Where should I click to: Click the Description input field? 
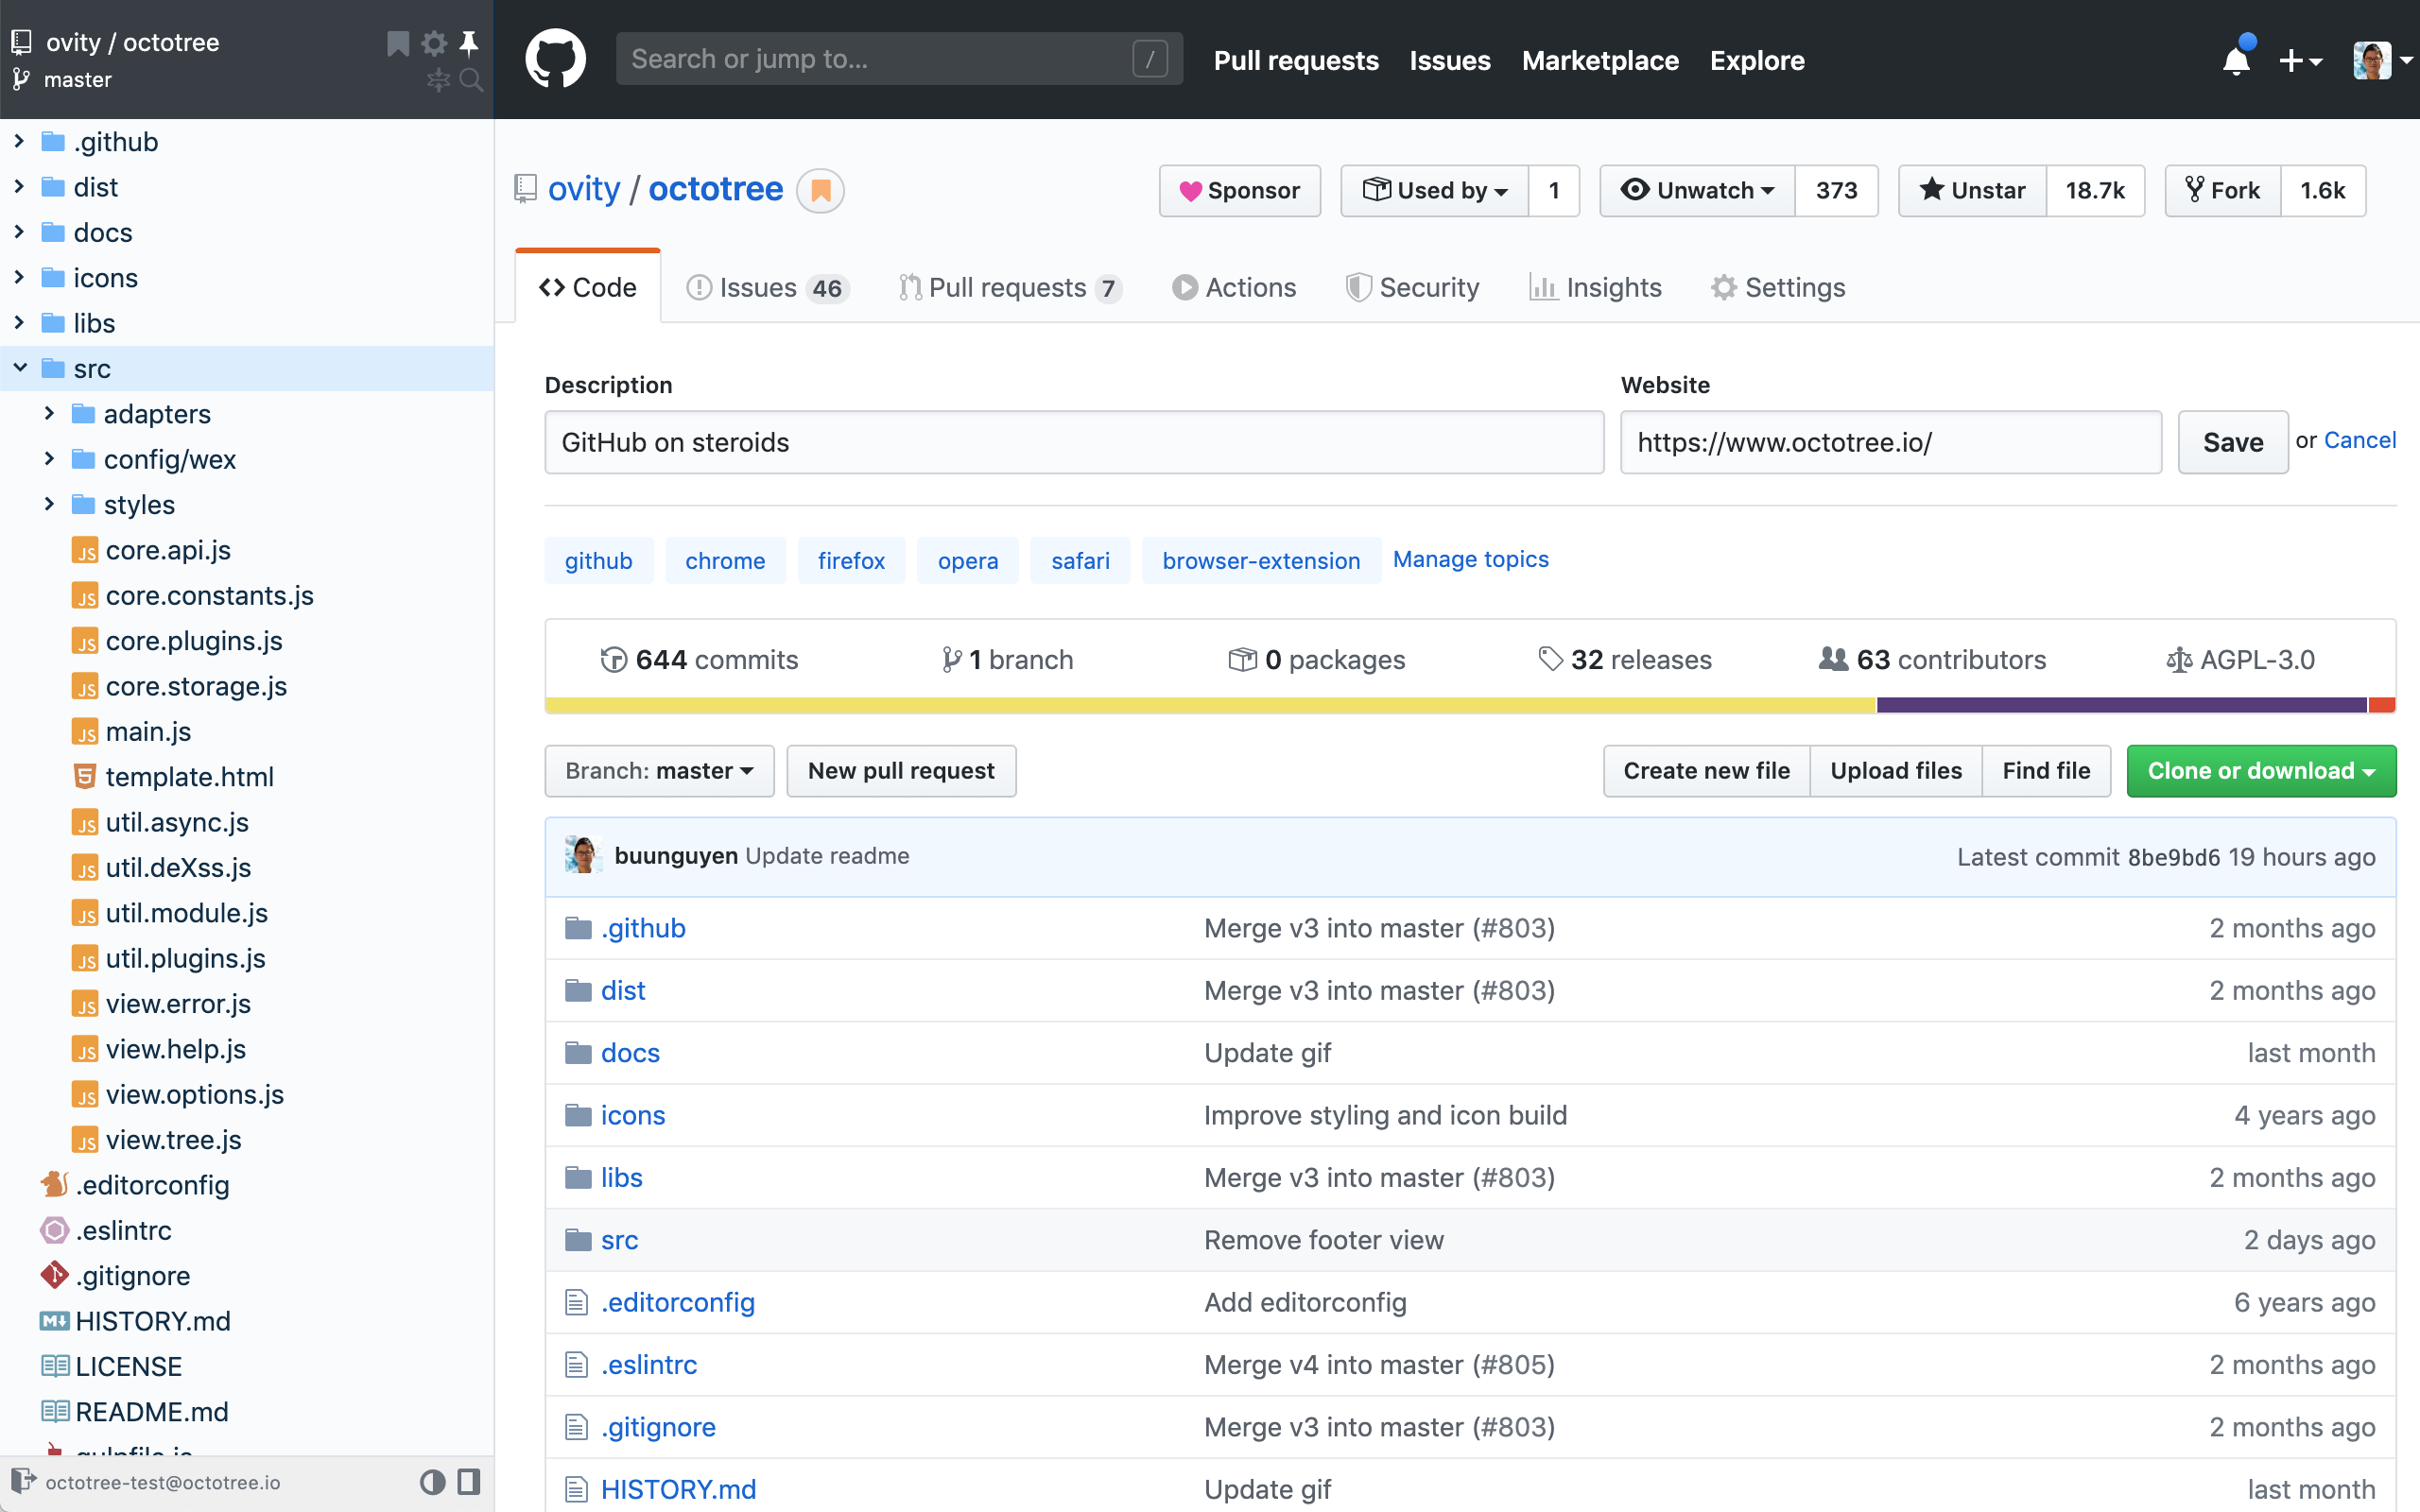[x=1073, y=442]
